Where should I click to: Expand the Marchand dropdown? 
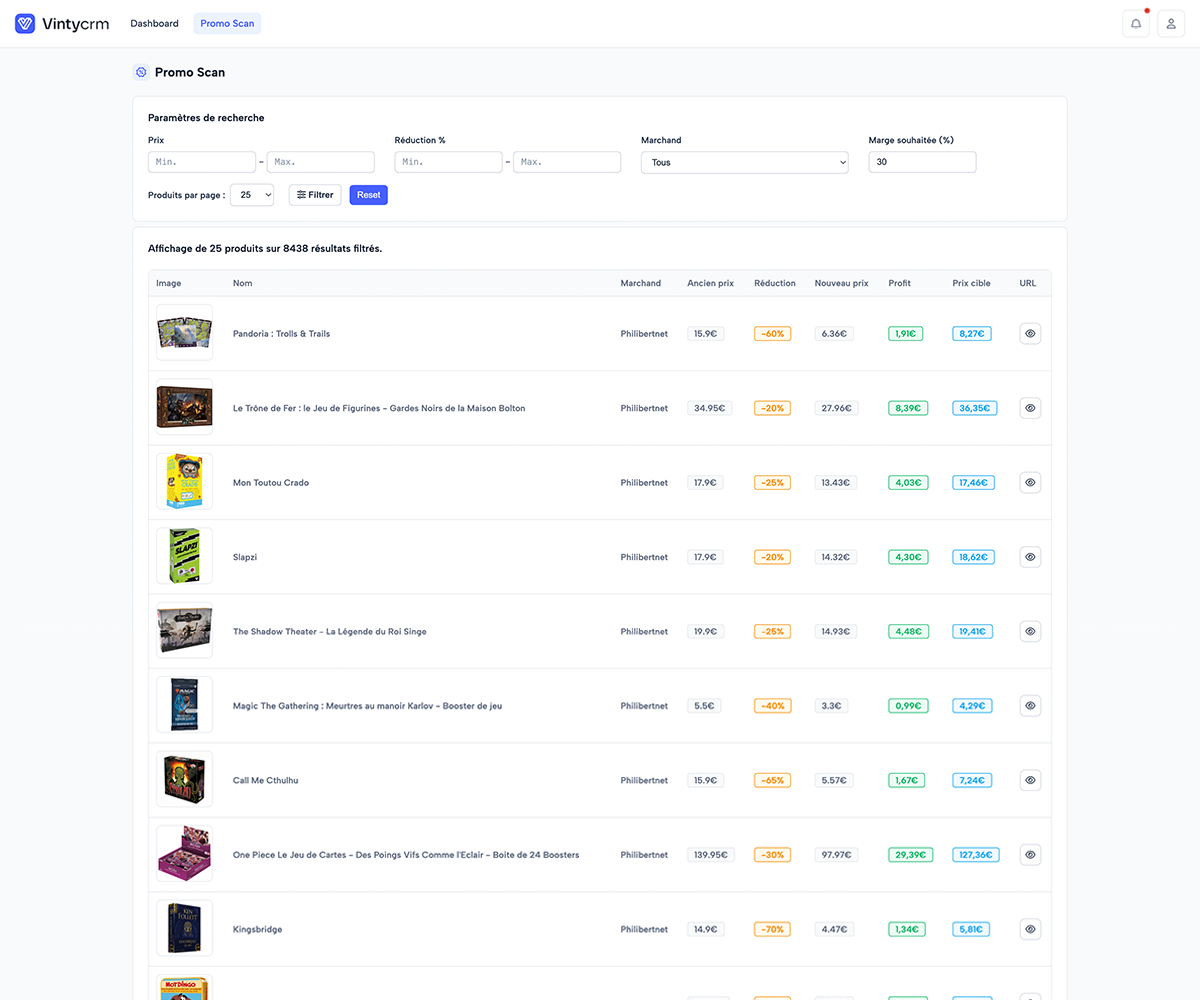pos(744,162)
